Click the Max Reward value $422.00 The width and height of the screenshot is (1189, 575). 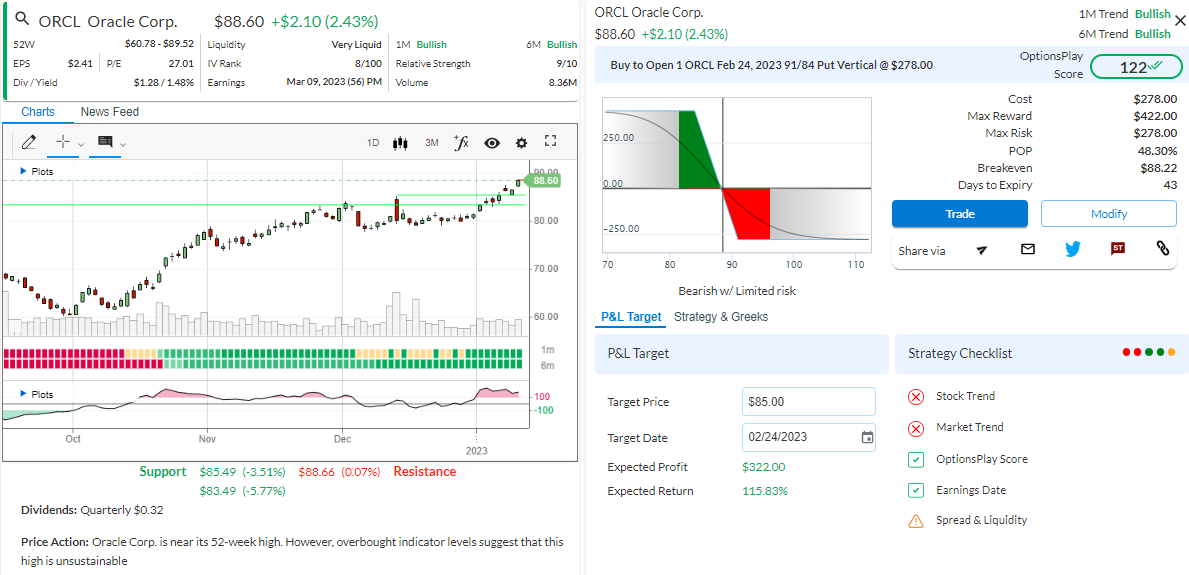tap(1156, 116)
